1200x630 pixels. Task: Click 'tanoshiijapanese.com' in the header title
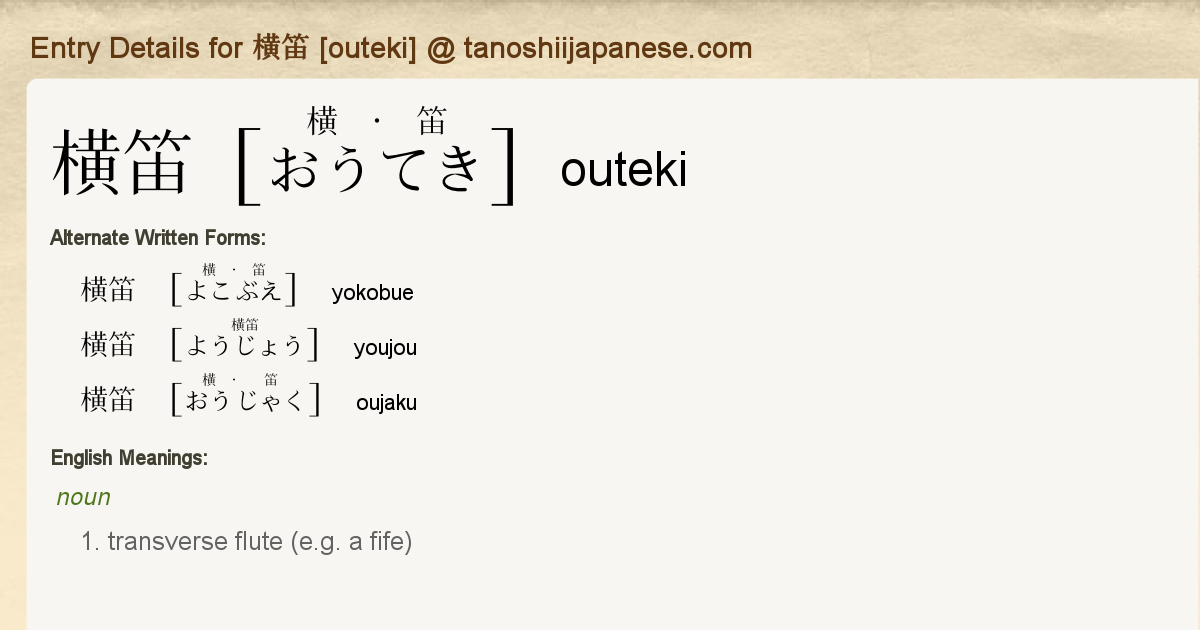[x=607, y=48]
